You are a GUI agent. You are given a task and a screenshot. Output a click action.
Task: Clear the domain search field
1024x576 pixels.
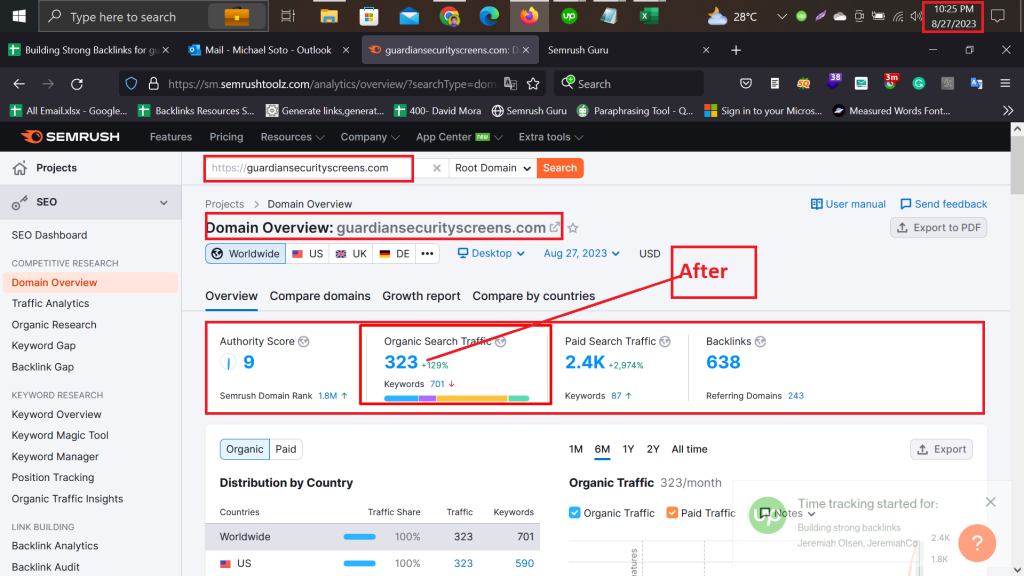coord(436,168)
